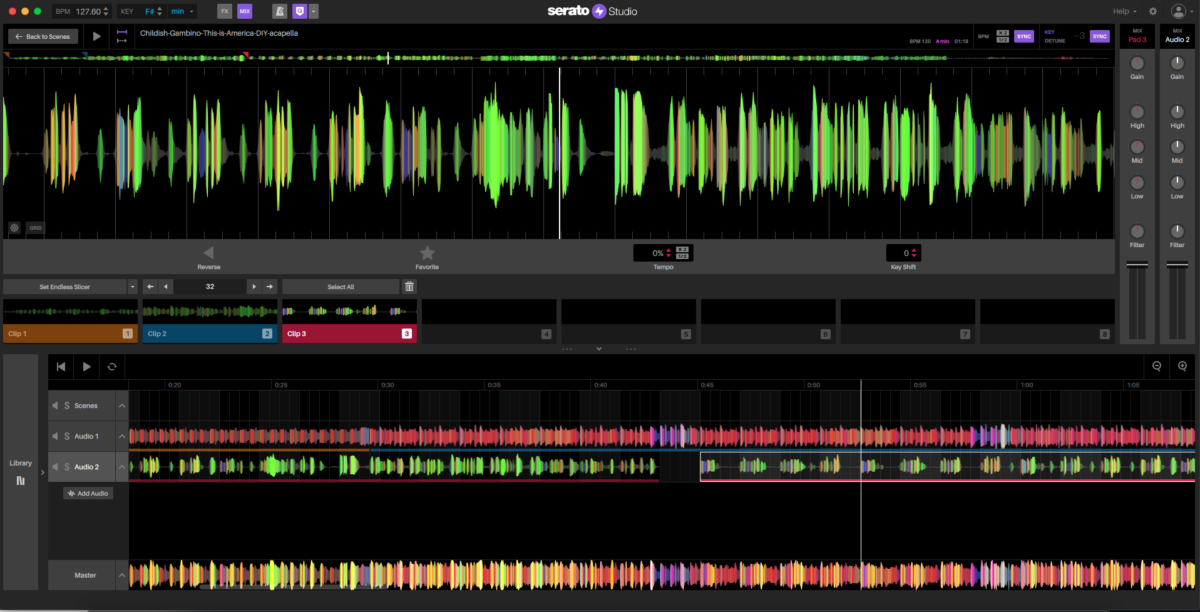The height and width of the screenshot is (612, 1200).
Task: Collapse the Scenes track chevron
Action: click(x=122, y=405)
